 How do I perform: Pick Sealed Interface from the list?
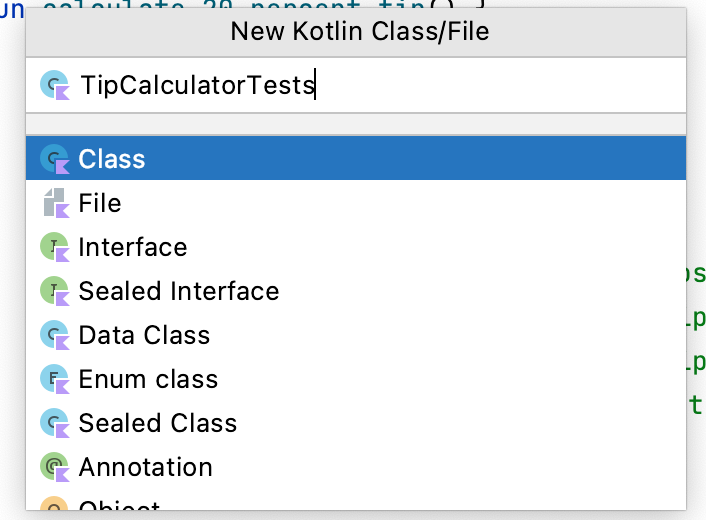pos(179,291)
